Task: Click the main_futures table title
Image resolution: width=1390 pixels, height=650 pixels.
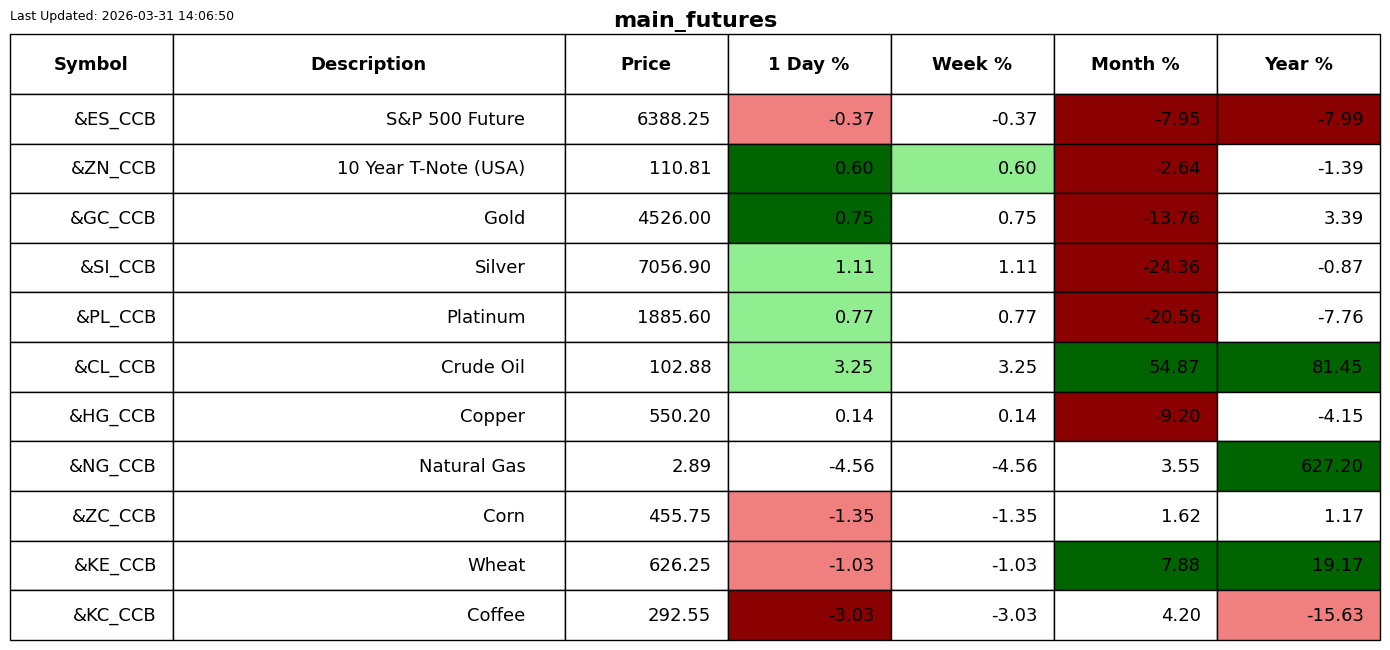Action: point(695,20)
